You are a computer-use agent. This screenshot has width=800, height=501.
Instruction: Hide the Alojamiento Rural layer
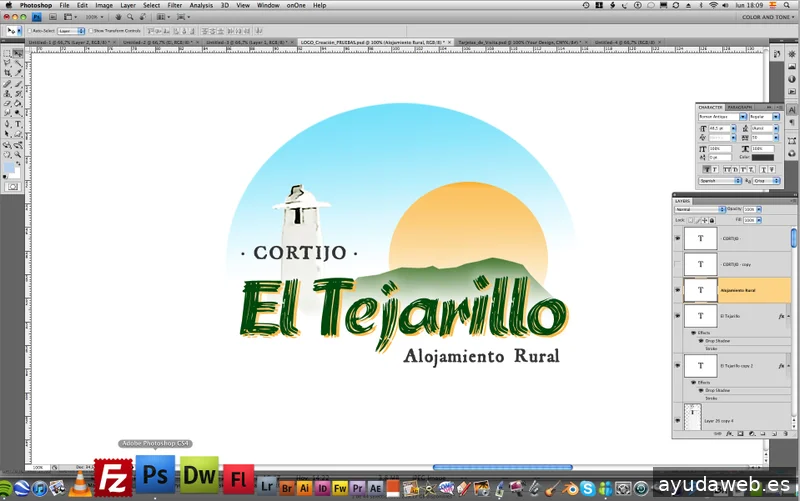(678, 290)
